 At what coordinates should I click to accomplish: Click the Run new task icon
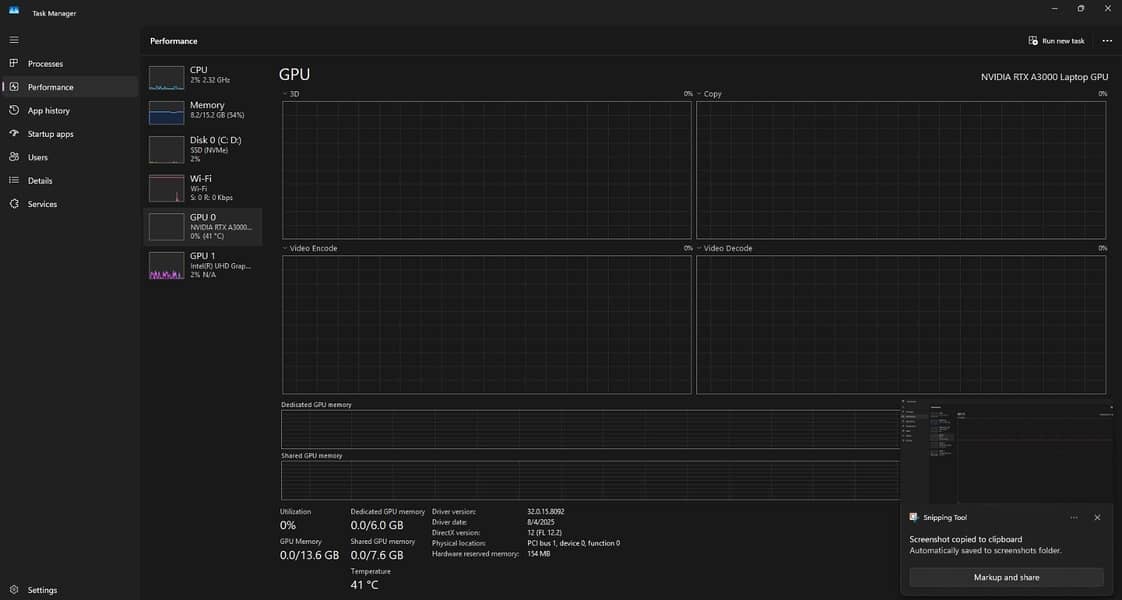pos(1033,41)
